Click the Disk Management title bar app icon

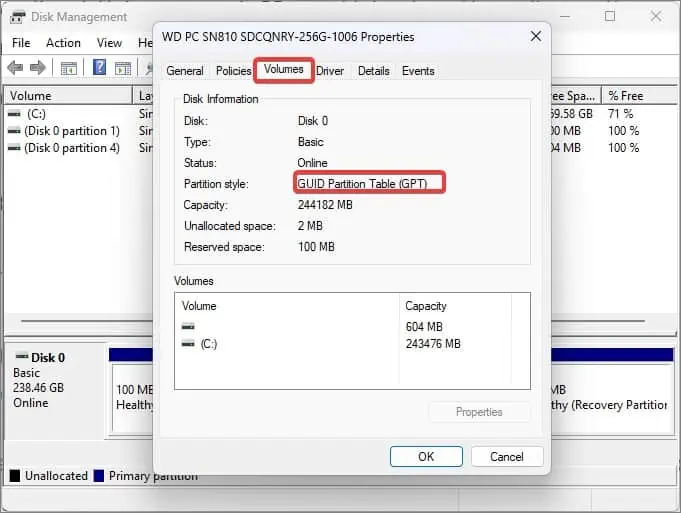(17, 17)
